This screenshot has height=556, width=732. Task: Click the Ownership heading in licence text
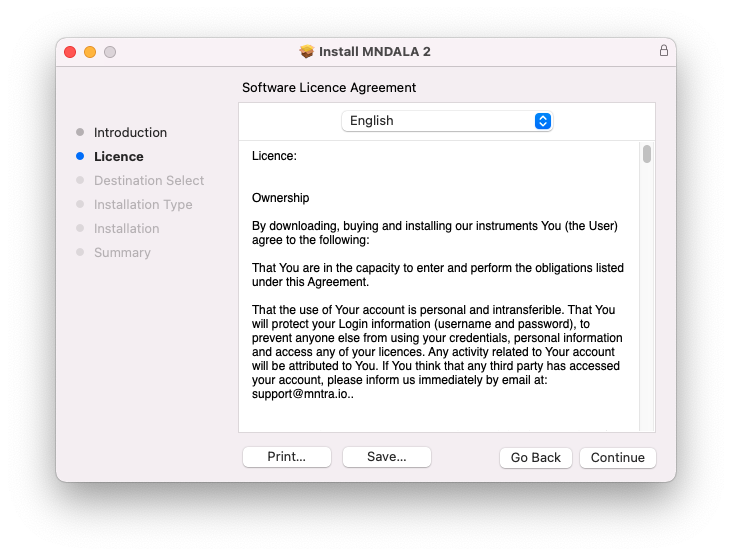(281, 198)
